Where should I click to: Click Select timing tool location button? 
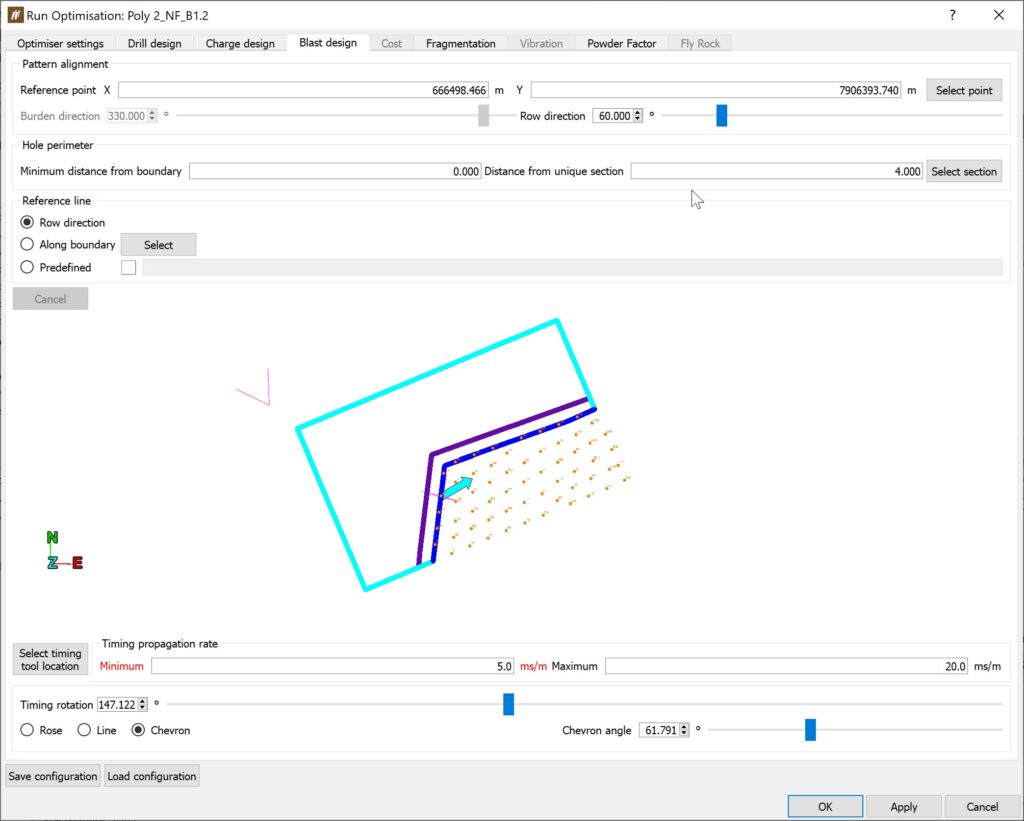50,660
